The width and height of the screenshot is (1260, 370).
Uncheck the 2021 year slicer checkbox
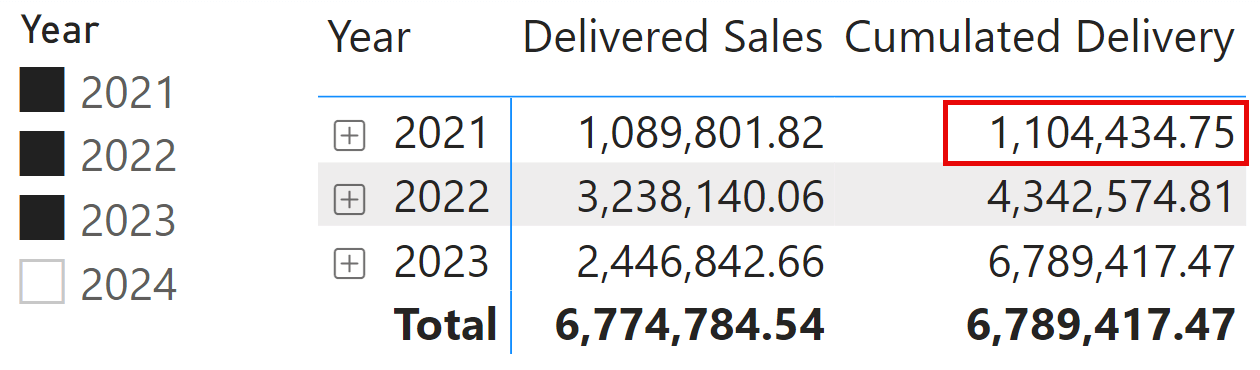pyautogui.click(x=42, y=90)
